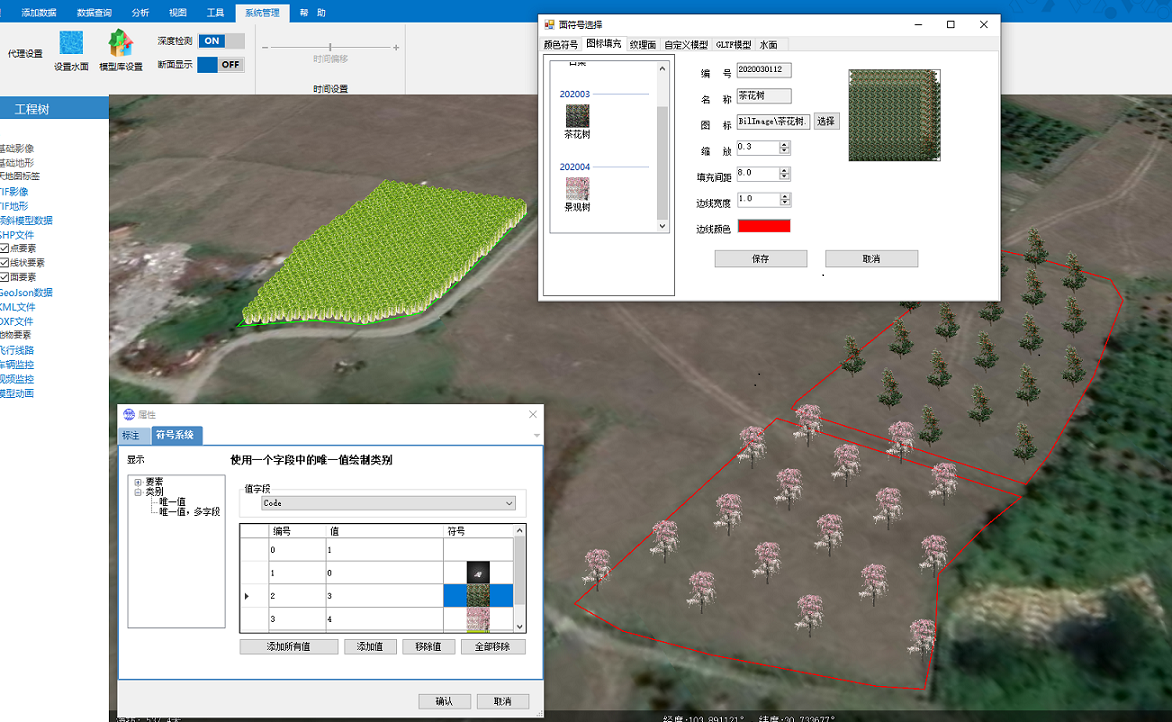Select the 茶花树 symbol thumbnail in list

click(577, 116)
